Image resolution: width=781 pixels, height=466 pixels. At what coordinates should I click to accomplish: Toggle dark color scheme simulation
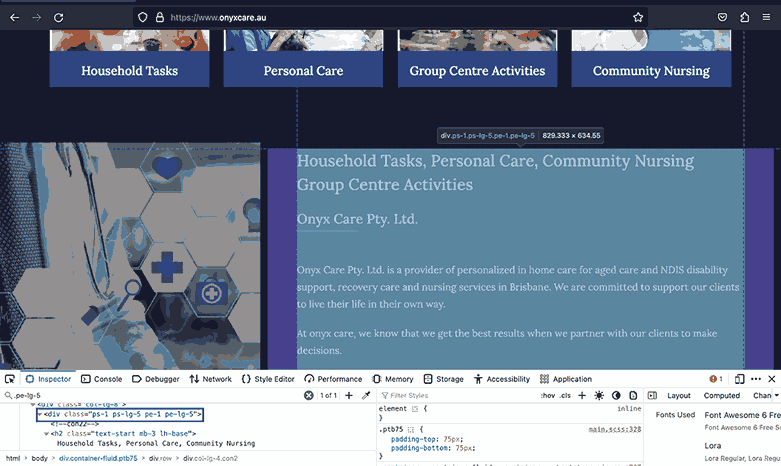tap(616, 395)
